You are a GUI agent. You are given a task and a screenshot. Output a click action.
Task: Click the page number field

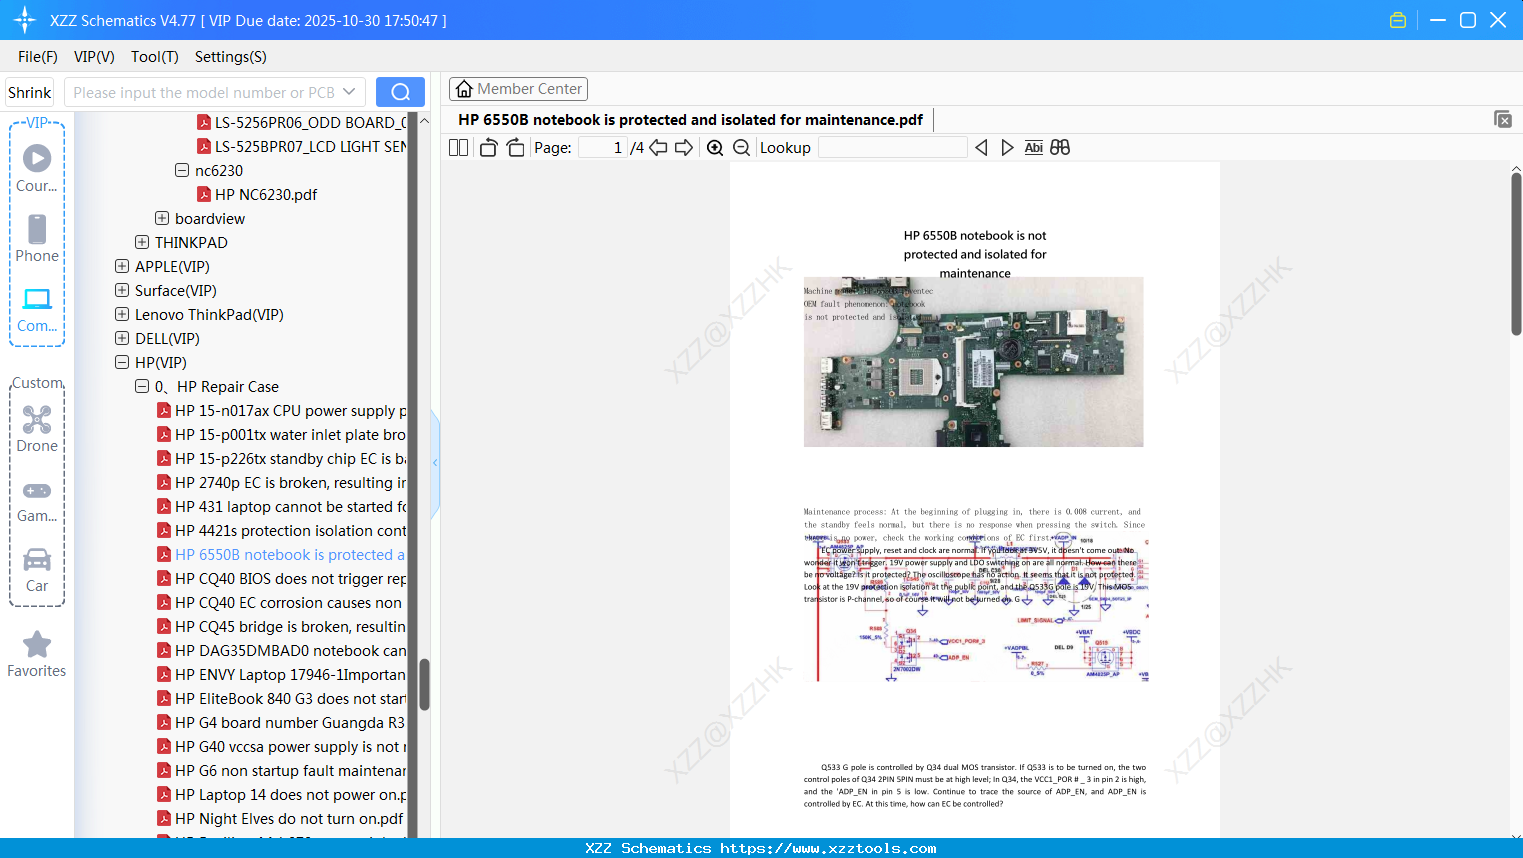coord(602,148)
